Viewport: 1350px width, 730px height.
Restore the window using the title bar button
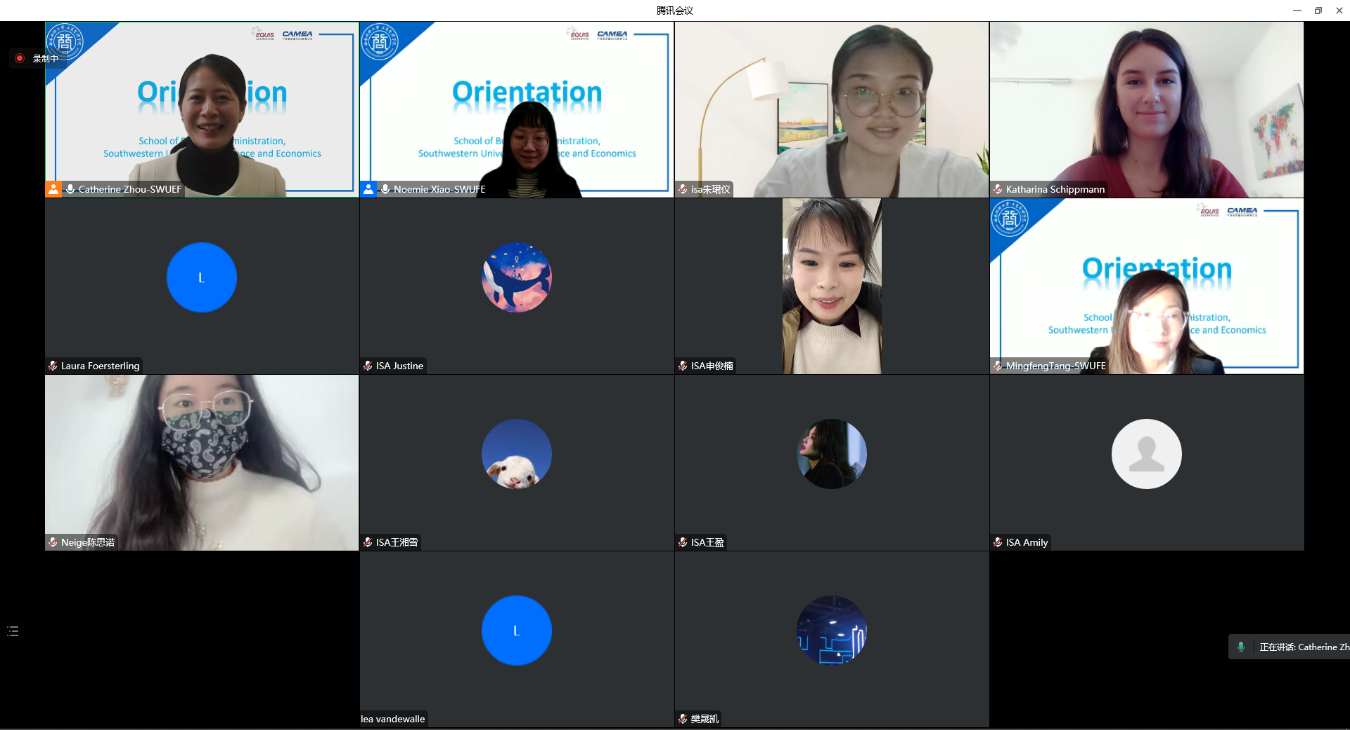[x=1318, y=10]
